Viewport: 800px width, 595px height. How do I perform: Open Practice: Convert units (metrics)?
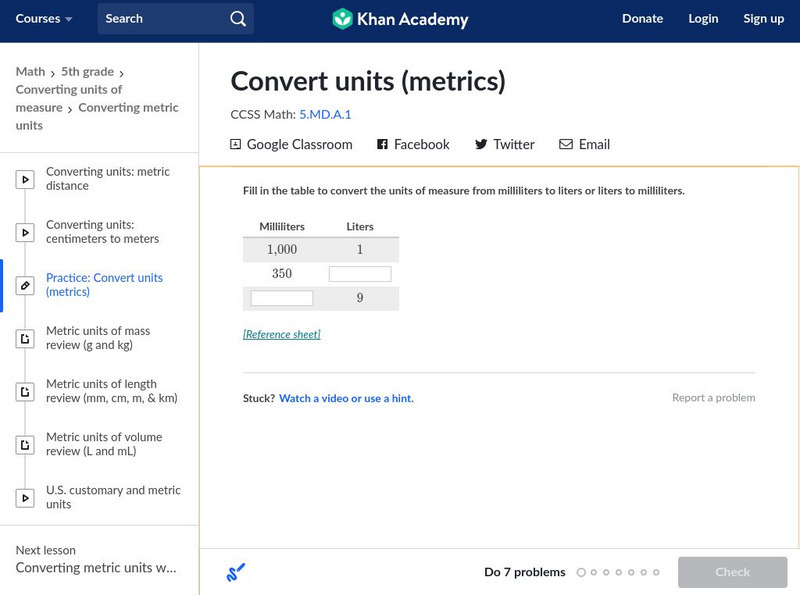point(104,285)
